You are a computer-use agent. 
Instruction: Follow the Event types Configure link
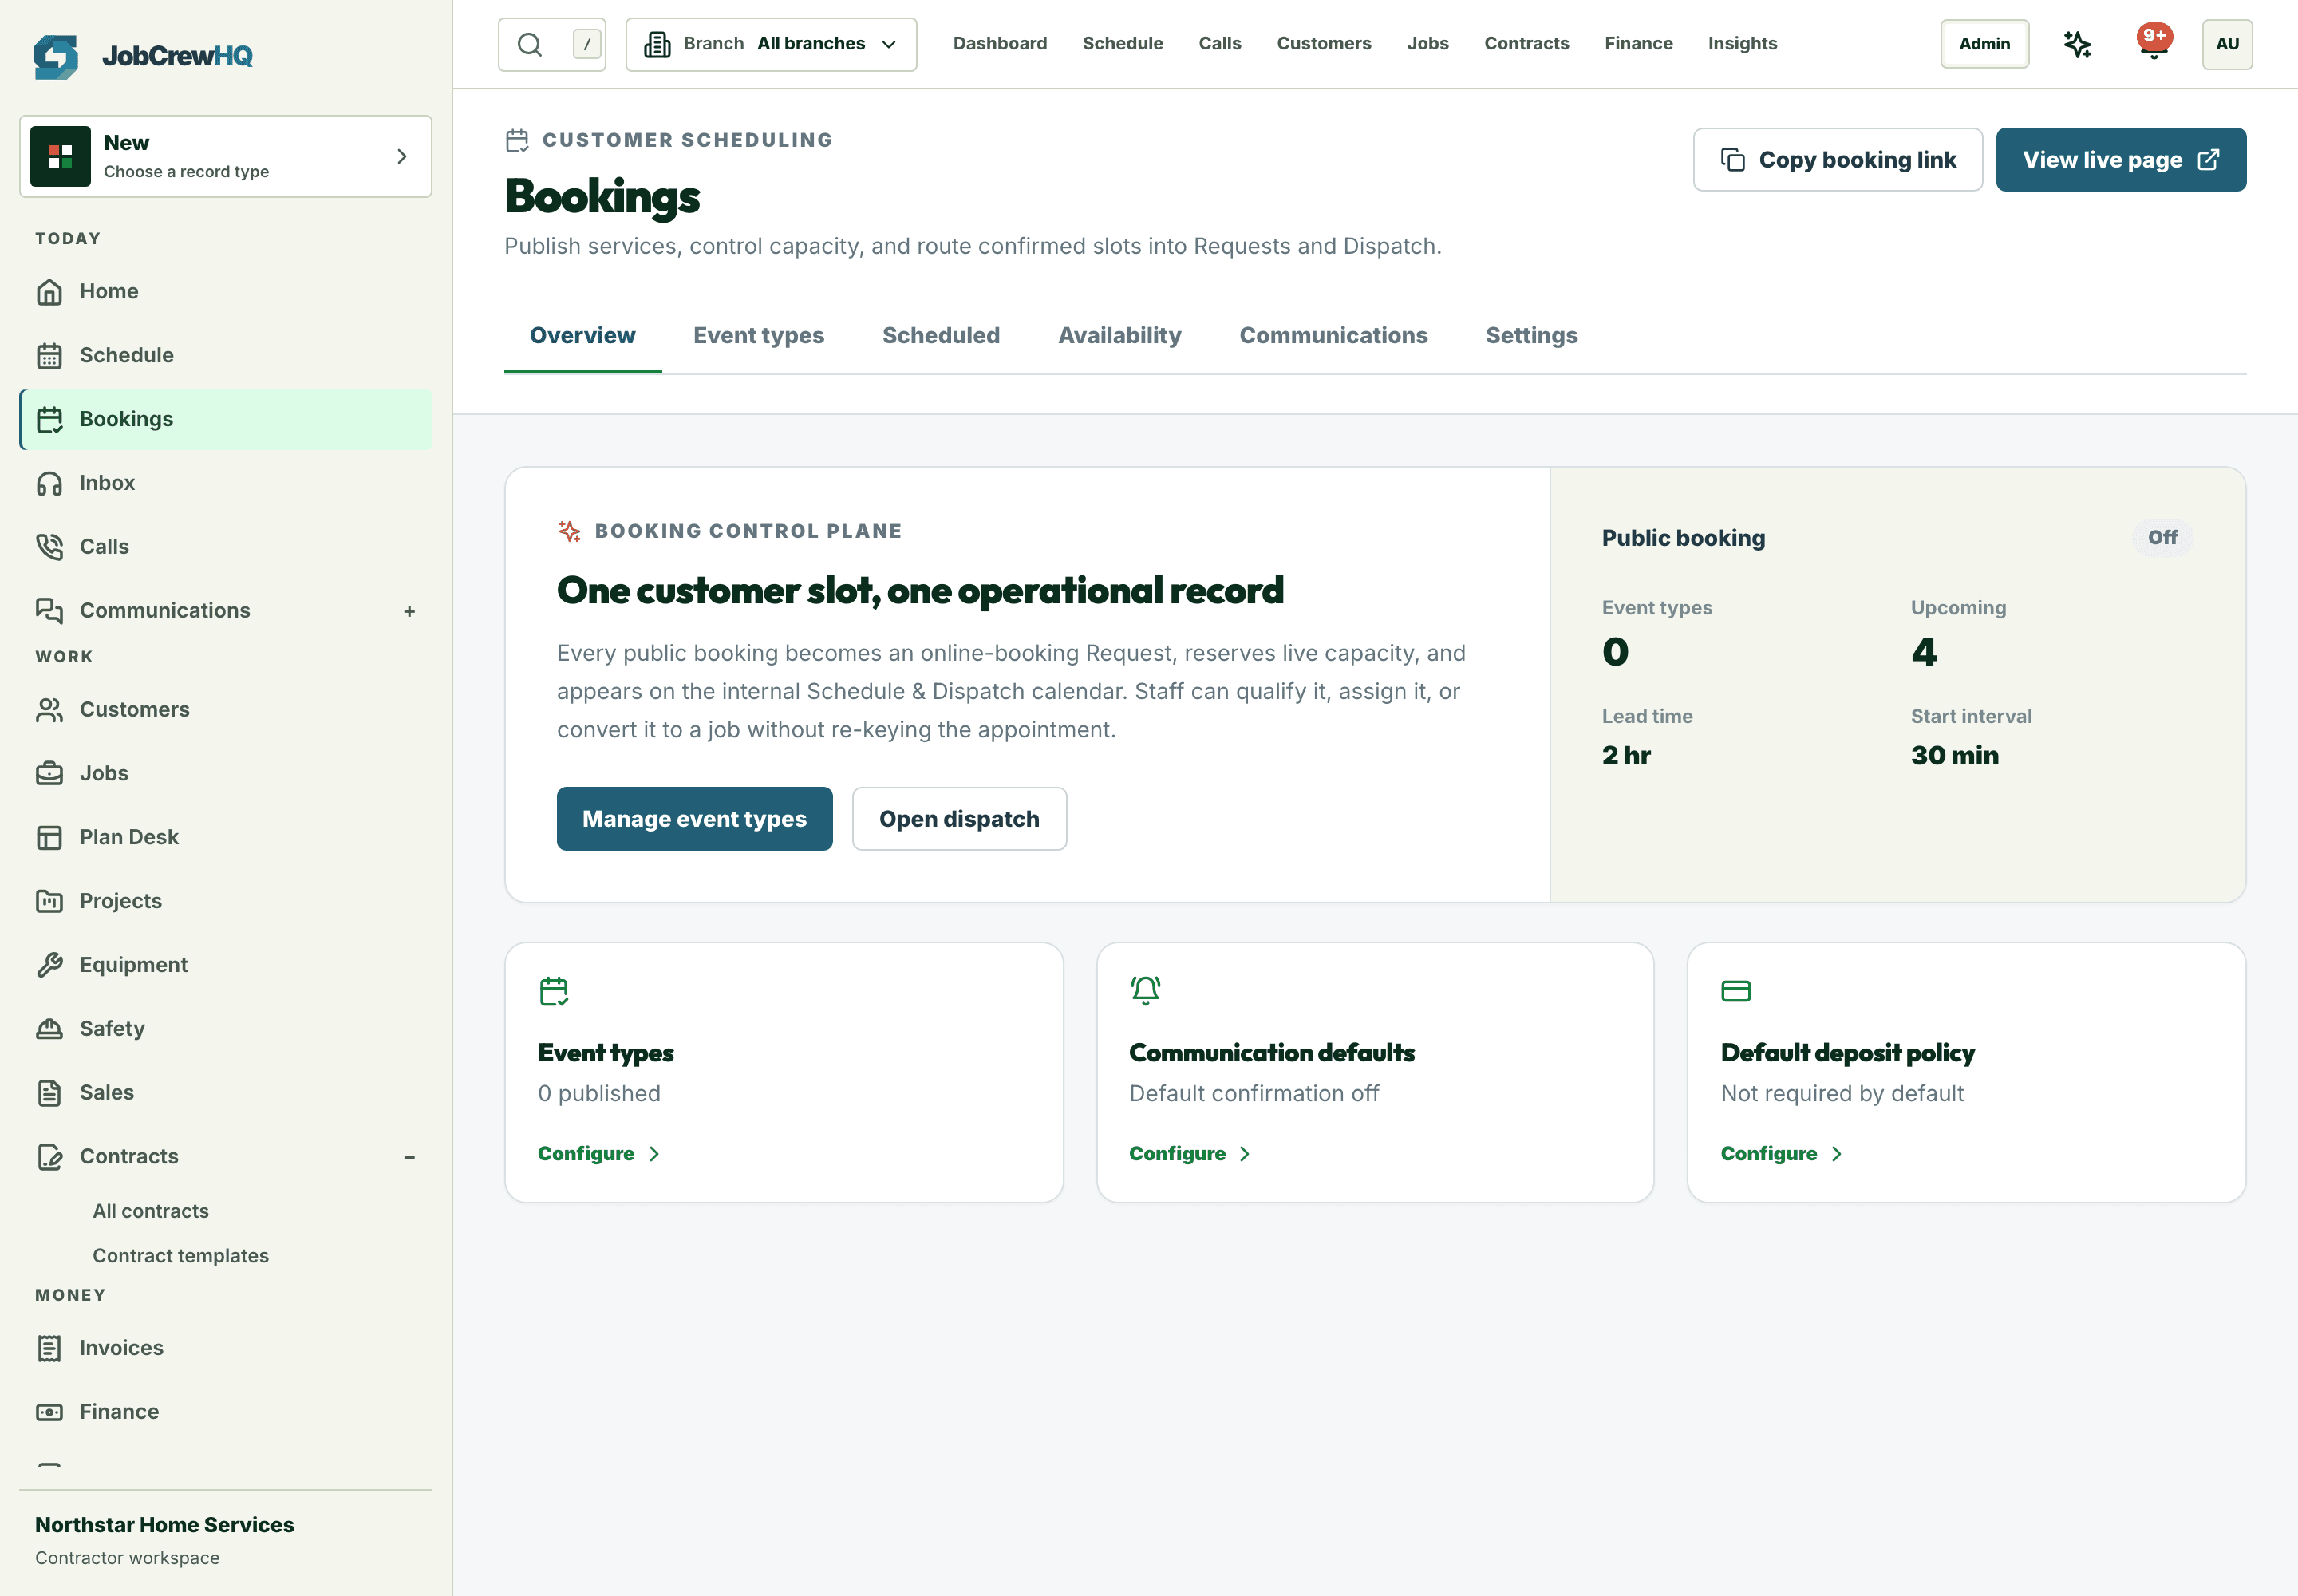click(599, 1154)
